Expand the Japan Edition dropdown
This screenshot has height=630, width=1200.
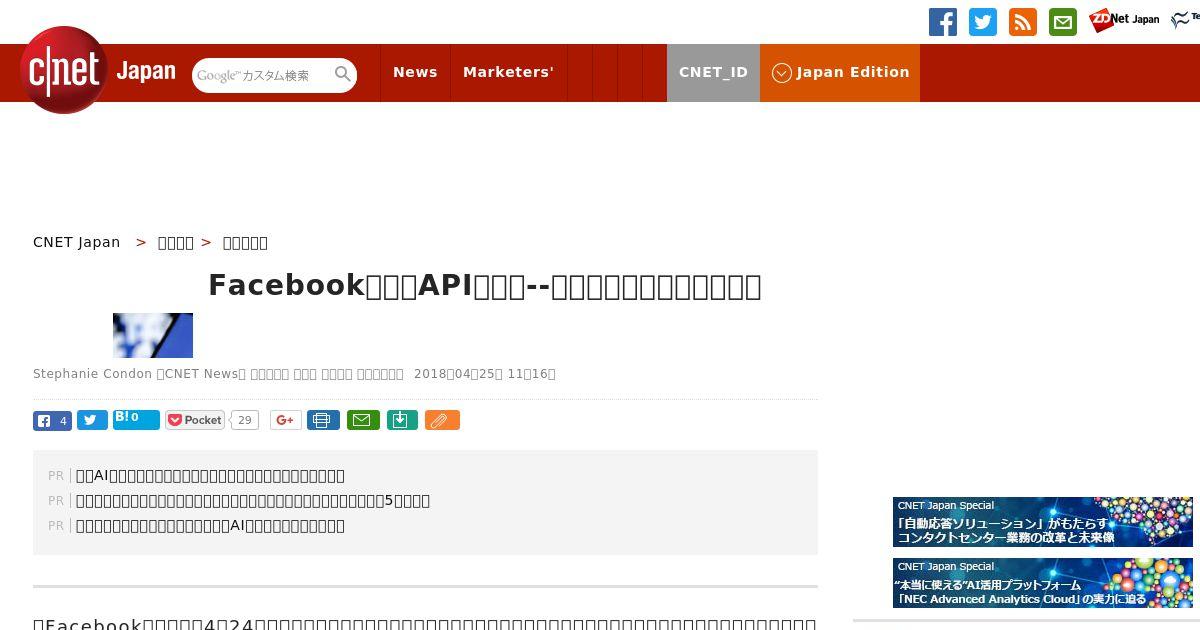(840, 72)
